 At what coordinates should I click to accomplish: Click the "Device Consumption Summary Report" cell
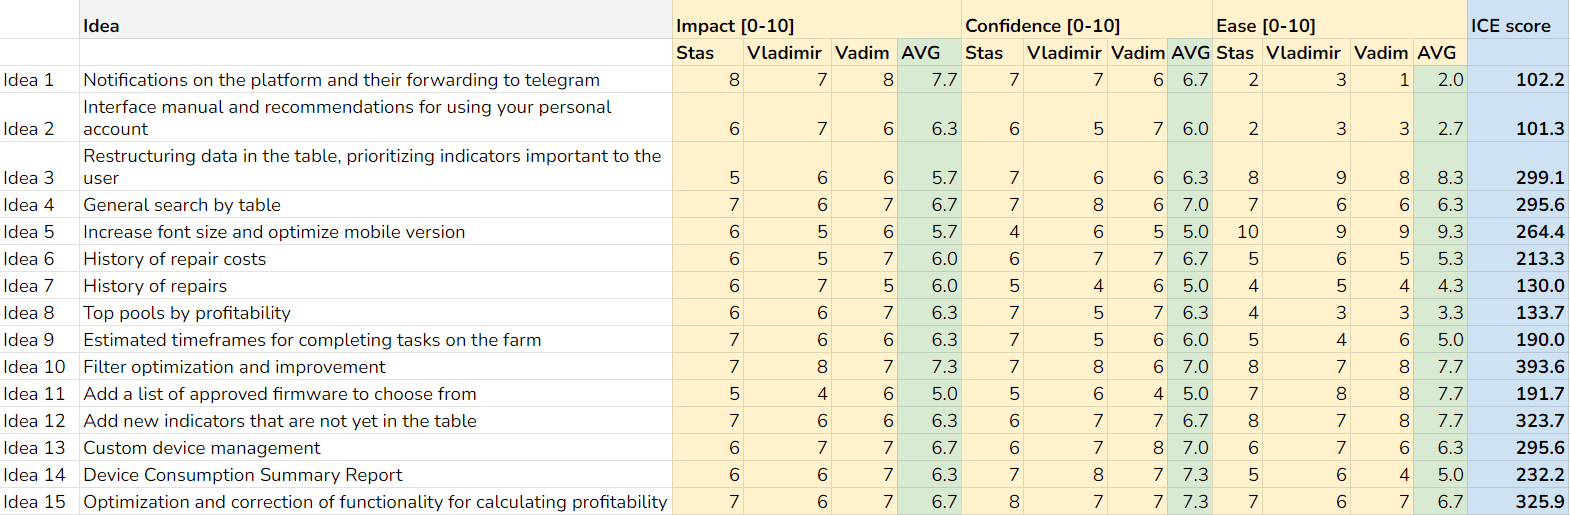point(243,475)
